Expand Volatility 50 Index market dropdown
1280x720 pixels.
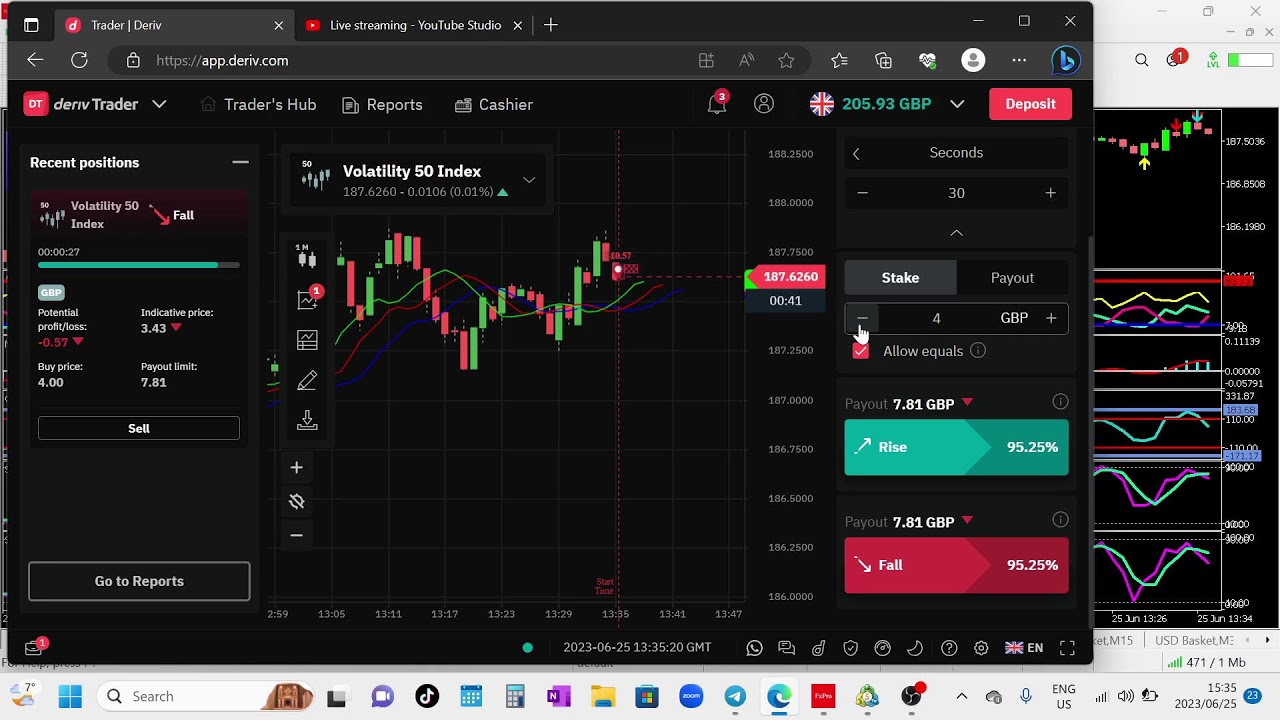[529, 180]
